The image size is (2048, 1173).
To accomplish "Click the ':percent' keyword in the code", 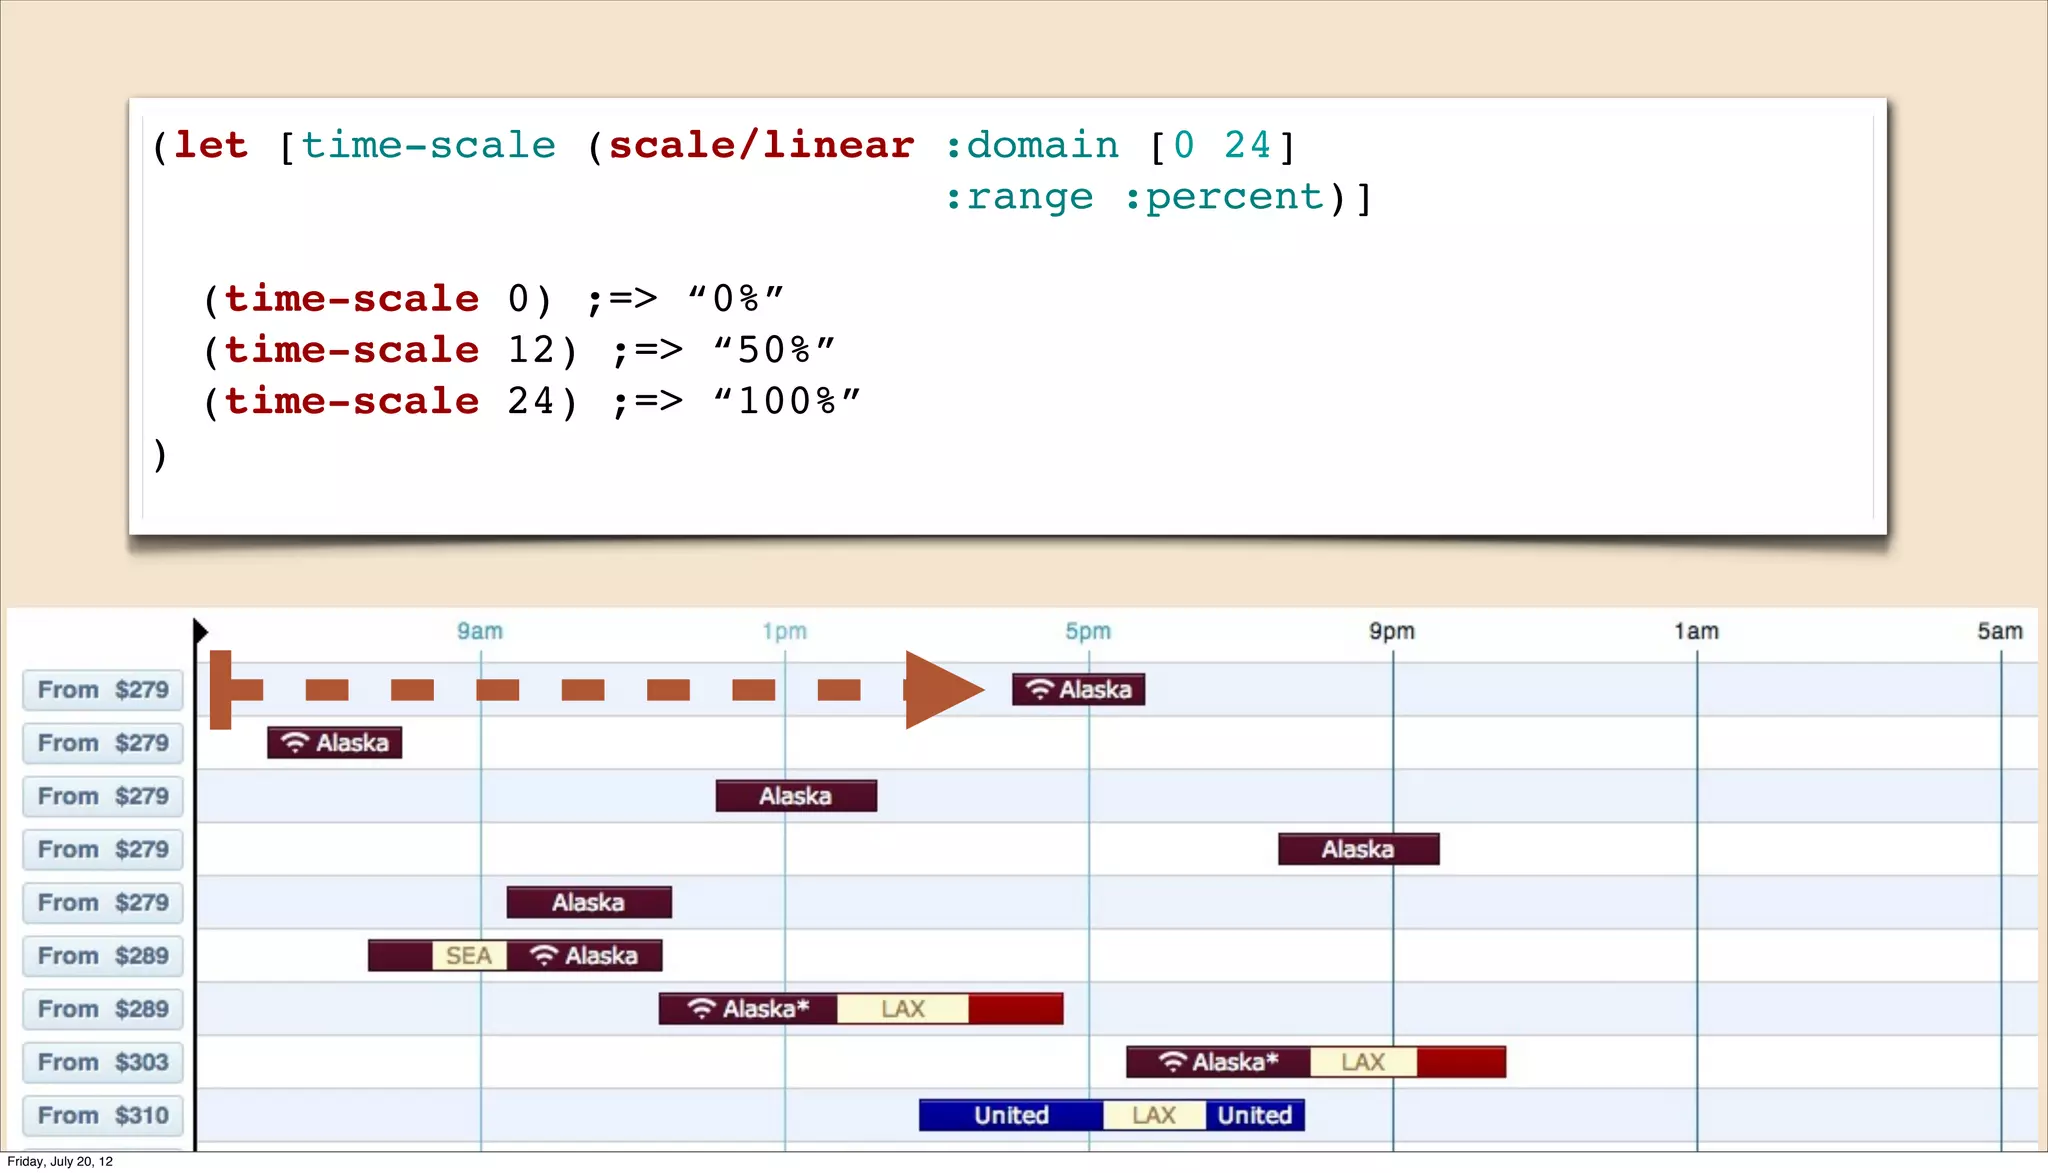I will coord(1224,197).
